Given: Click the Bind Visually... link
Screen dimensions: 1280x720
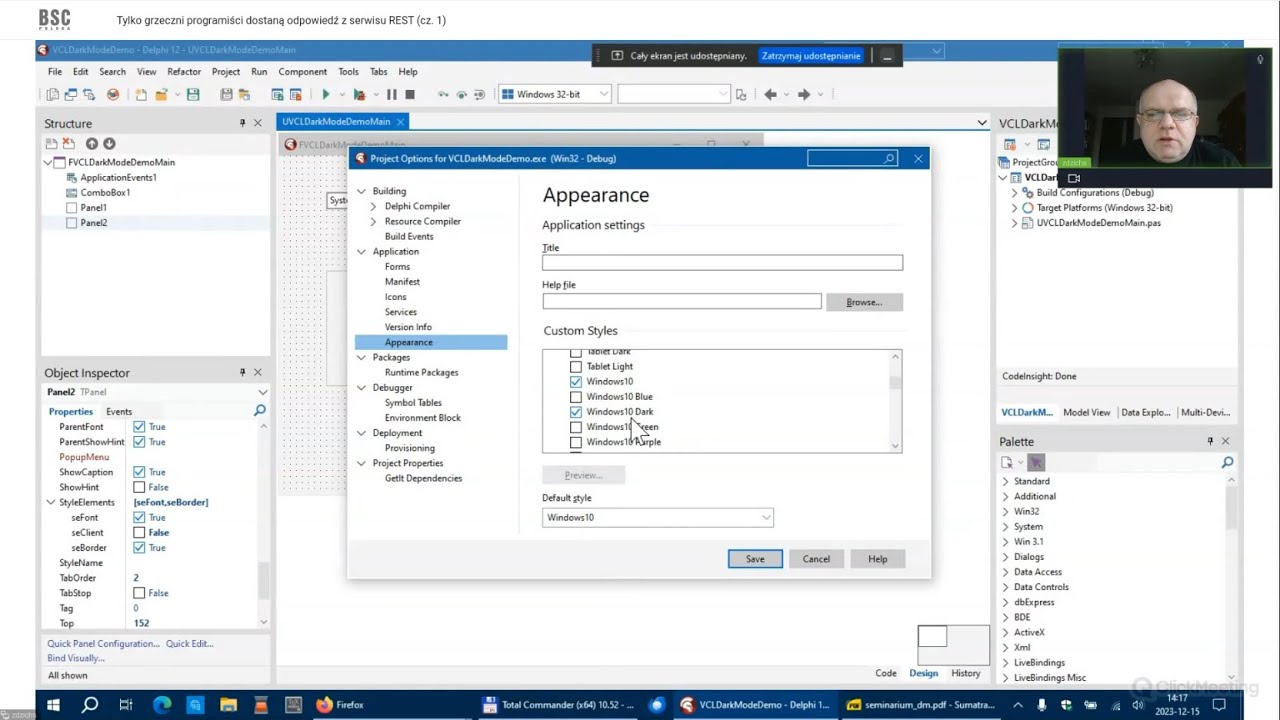Looking at the screenshot, I should pyautogui.click(x=76, y=658).
